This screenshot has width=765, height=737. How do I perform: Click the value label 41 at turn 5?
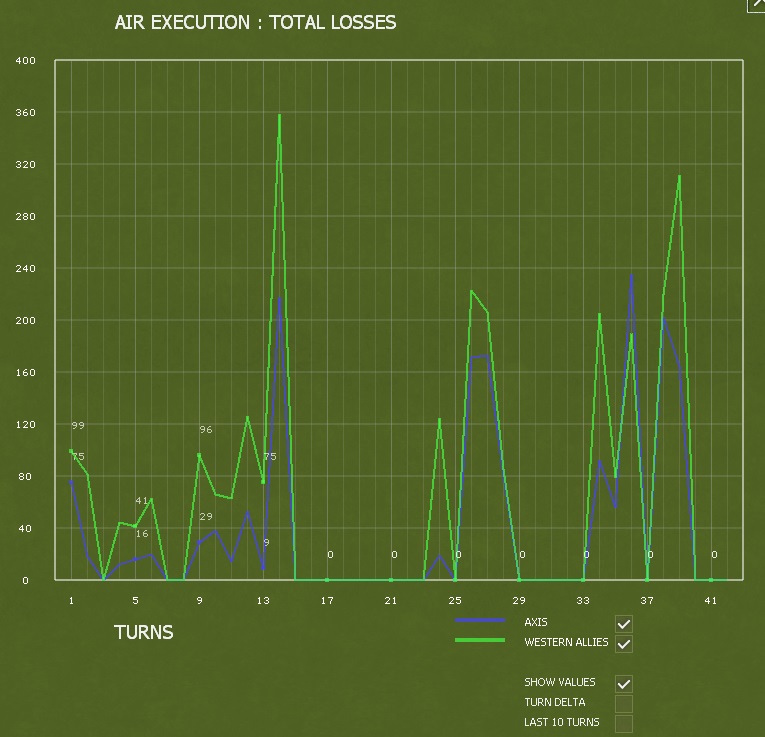141,500
